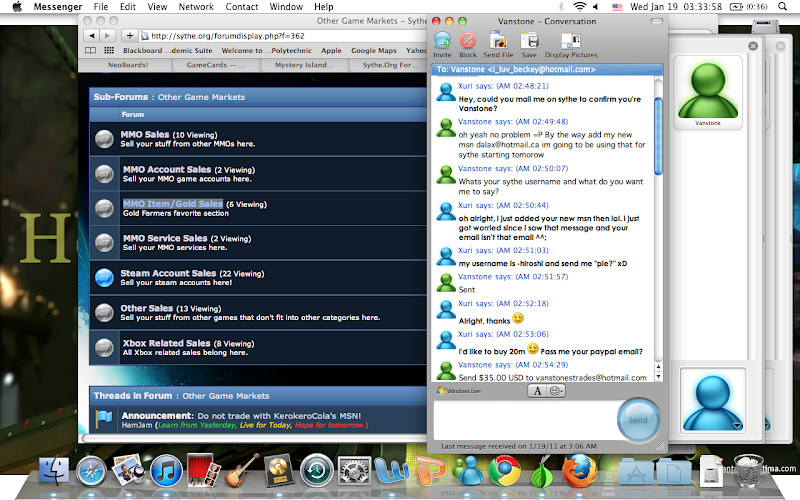Go forward in Safari

click(x=107, y=36)
